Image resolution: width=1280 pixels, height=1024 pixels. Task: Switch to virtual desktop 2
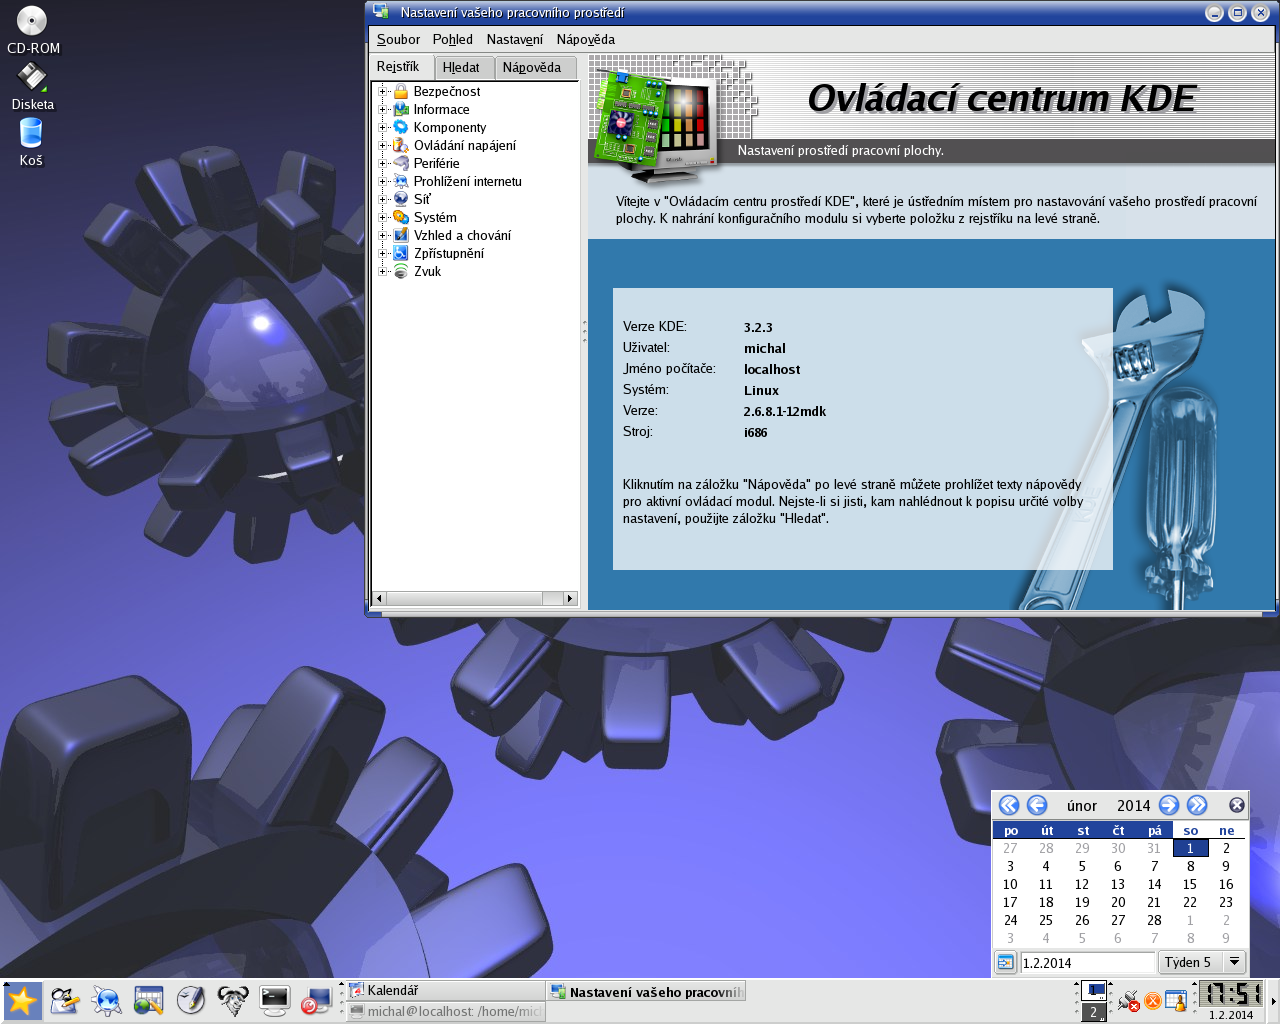click(x=1094, y=1012)
